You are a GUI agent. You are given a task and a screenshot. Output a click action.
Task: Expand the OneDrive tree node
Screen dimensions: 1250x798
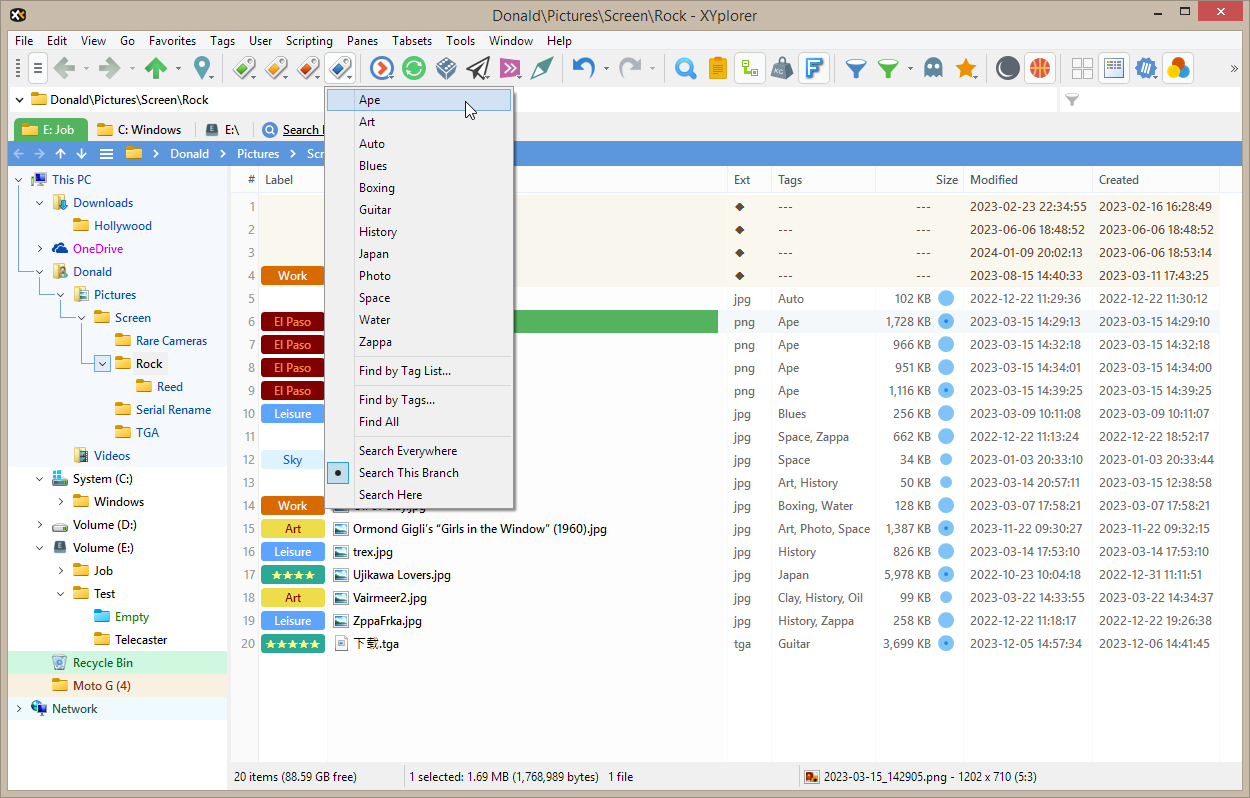point(40,249)
